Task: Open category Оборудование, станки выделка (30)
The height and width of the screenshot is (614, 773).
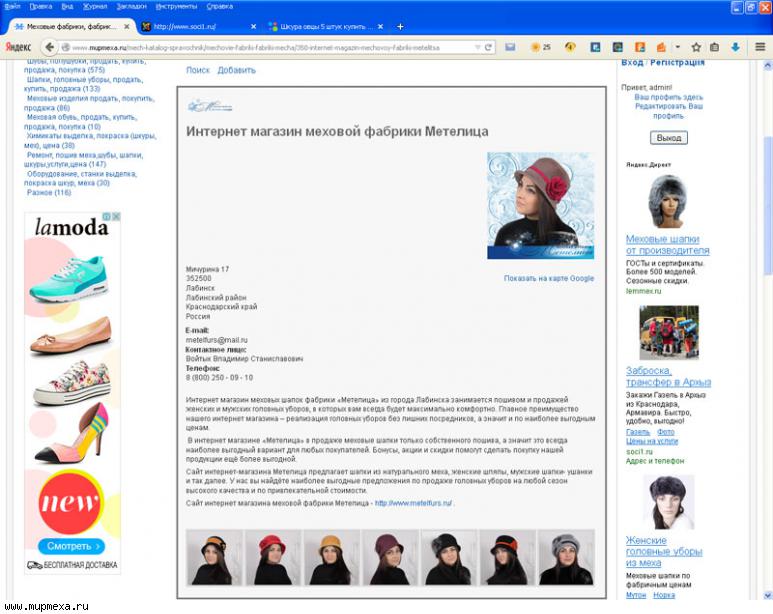Action: 80,178
